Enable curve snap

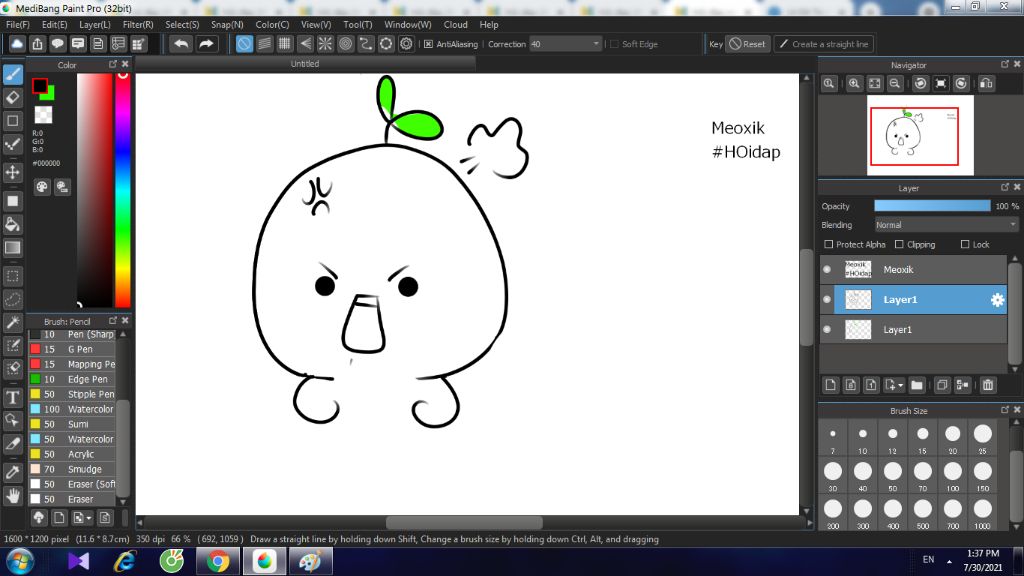(x=366, y=44)
